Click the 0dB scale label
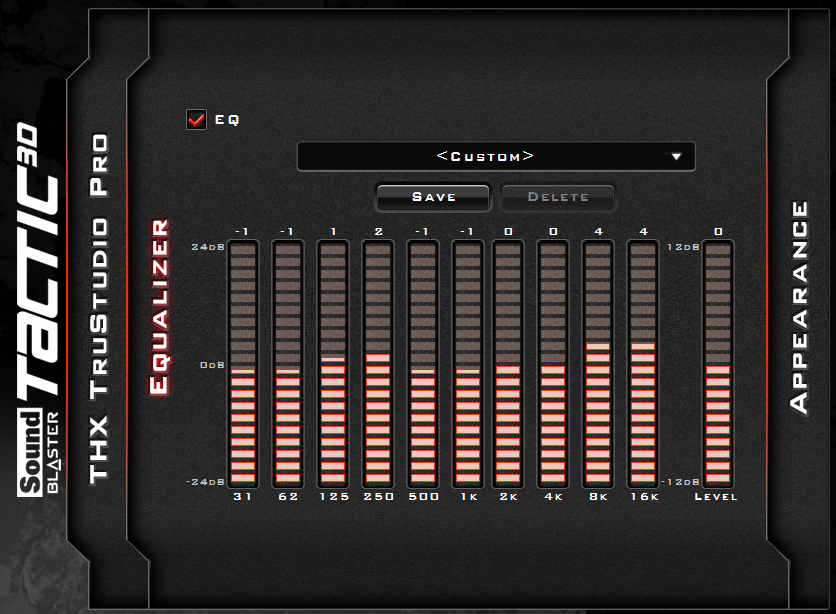The height and width of the screenshot is (614, 836). pos(212,365)
